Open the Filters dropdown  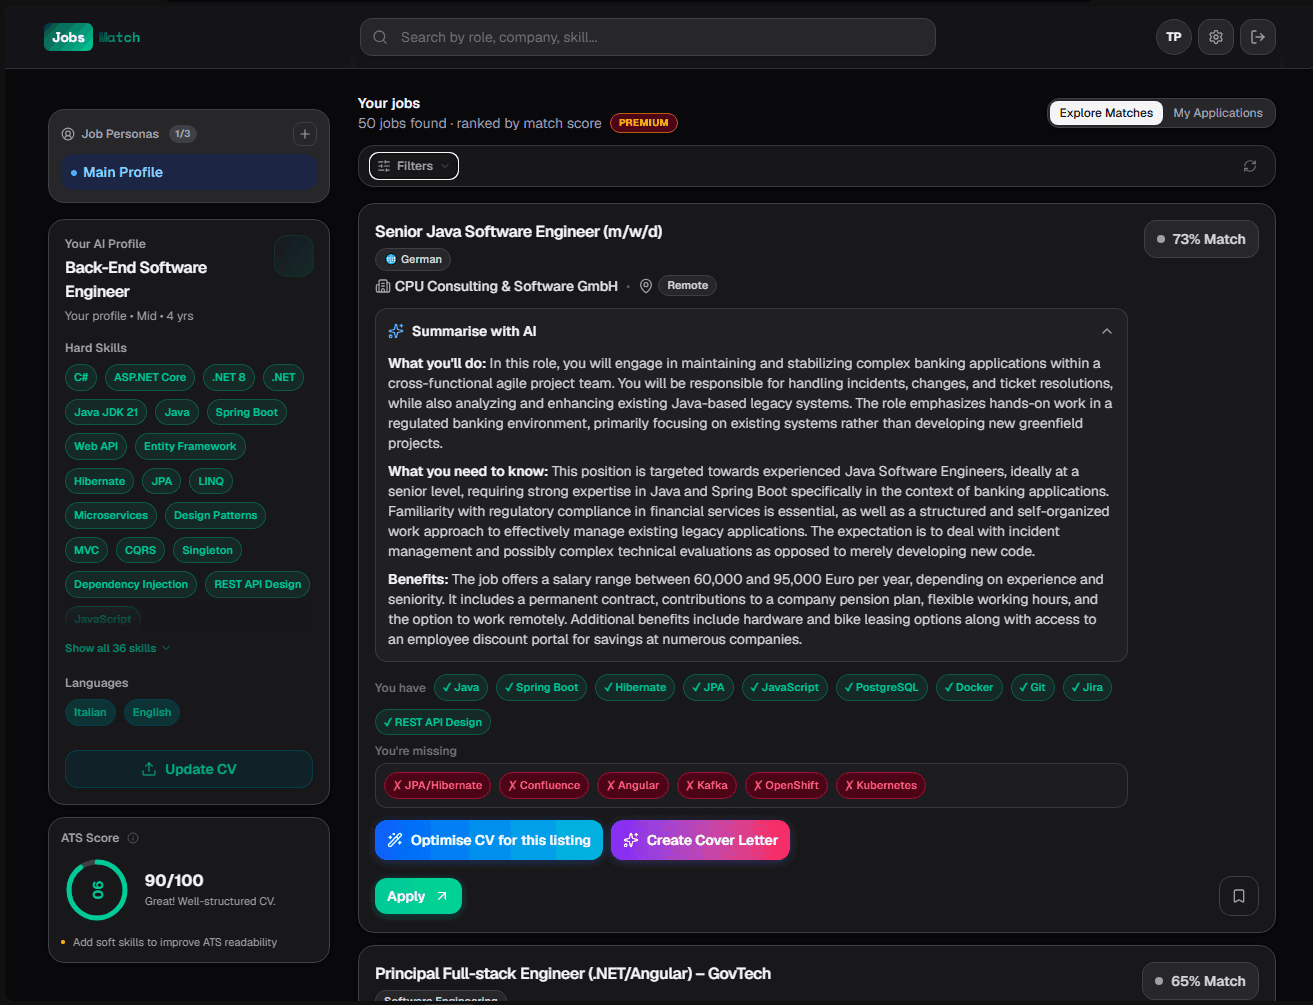414,166
